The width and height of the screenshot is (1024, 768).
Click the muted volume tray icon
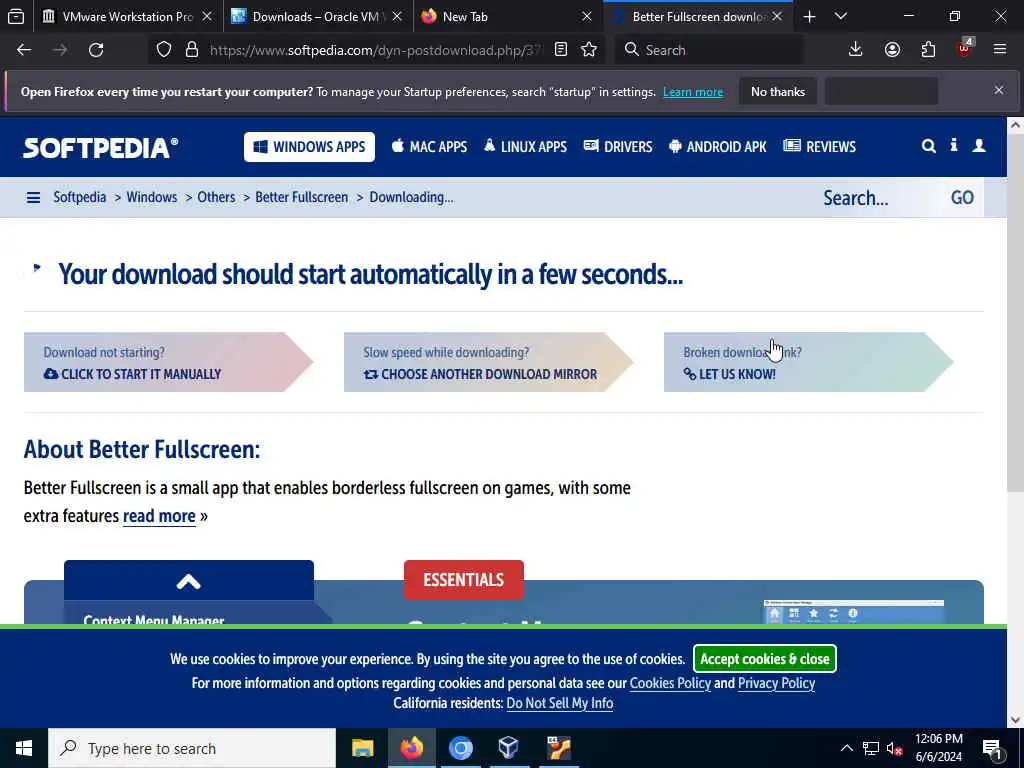point(895,748)
